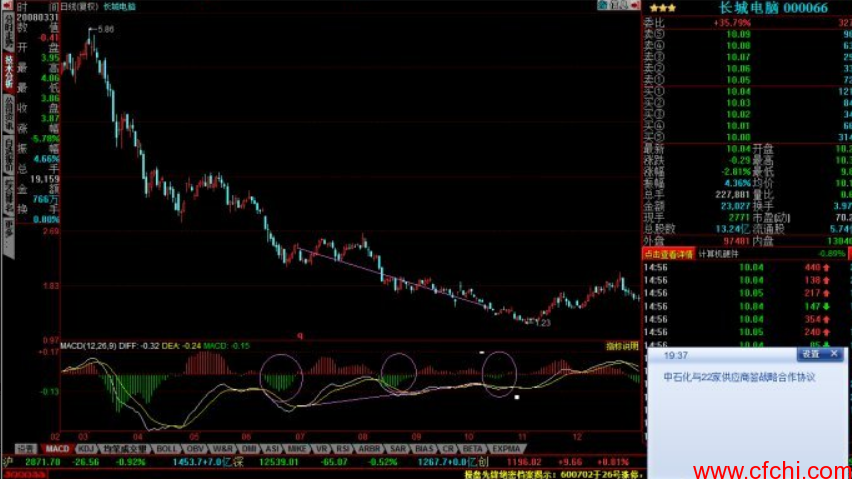This screenshot has width=852, height=479.
Task: Switch to the BIAS indicator tab
Action: coord(424,449)
